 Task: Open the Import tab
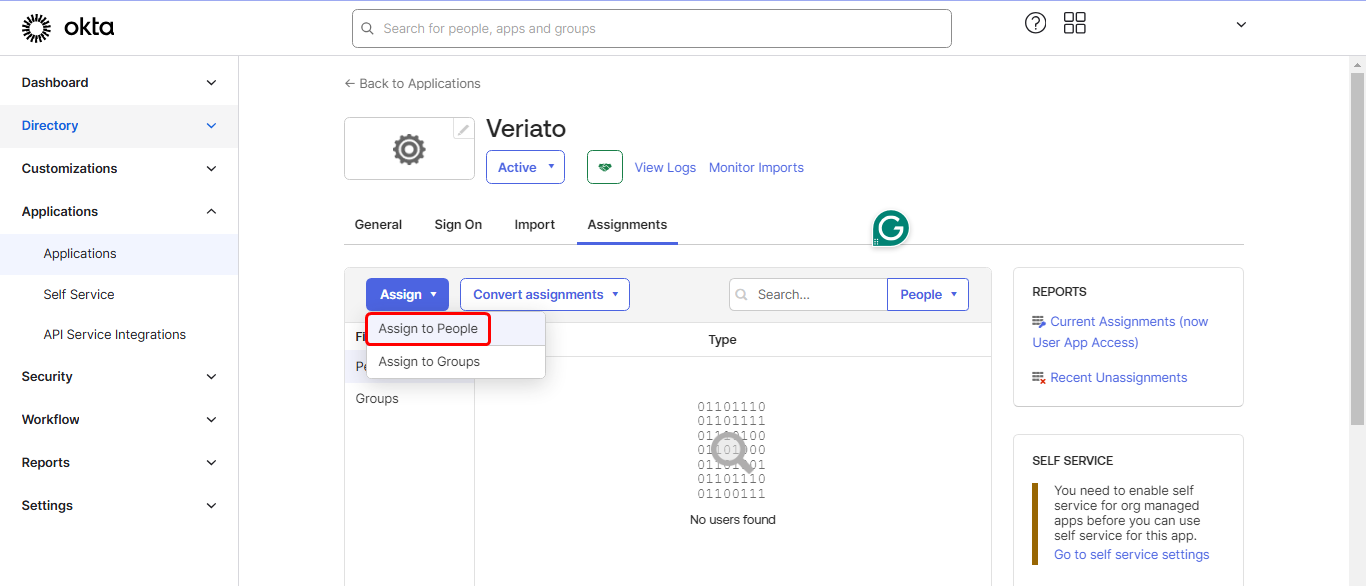[535, 225]
